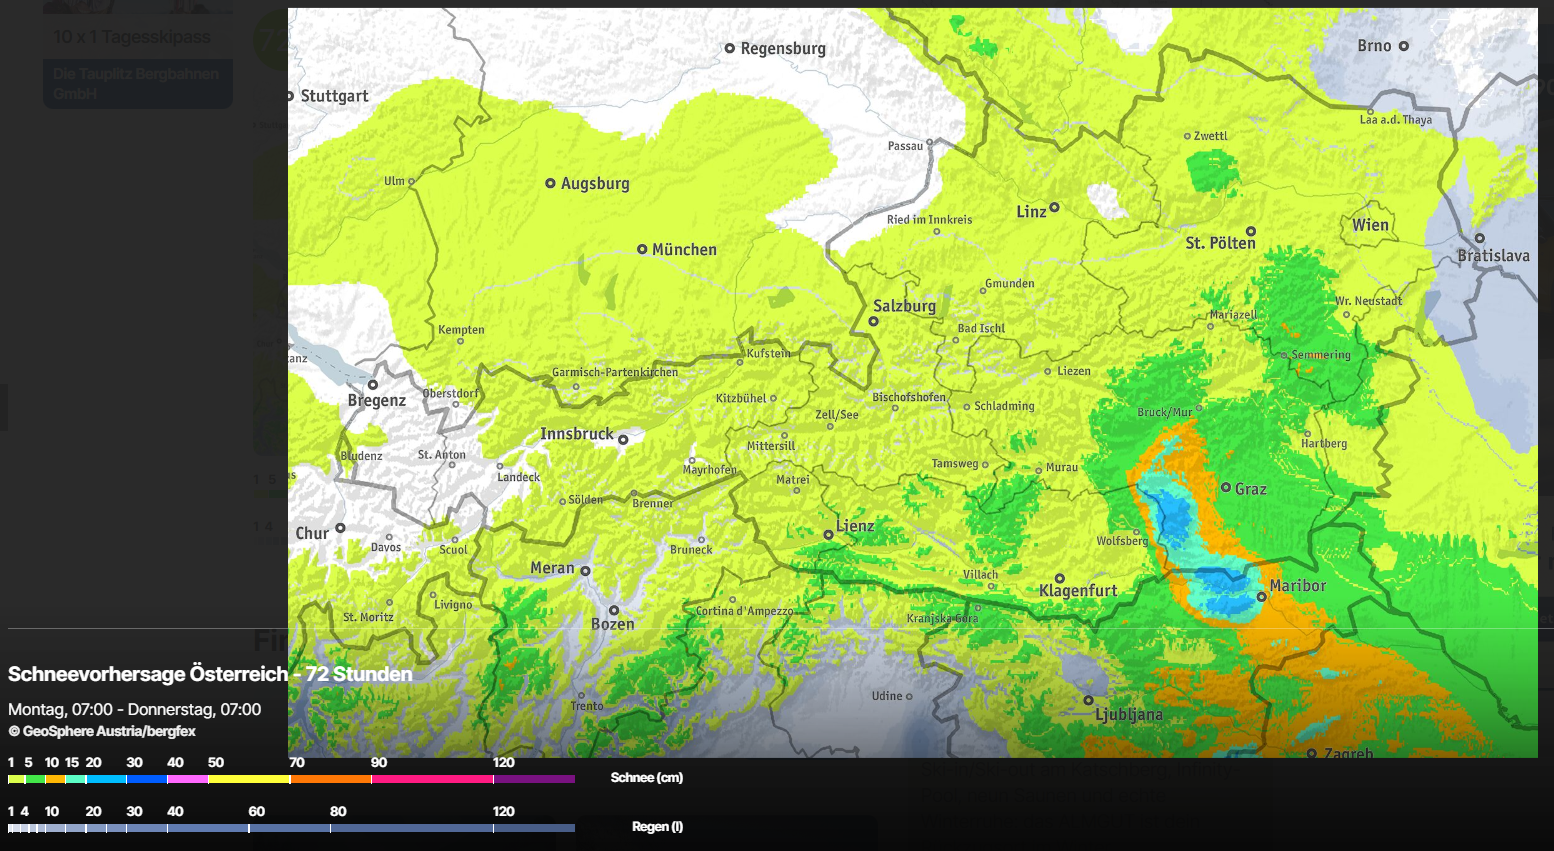Click the Innsbruck city marker
The image size is (1554, 851).
[x=623, y=439]
